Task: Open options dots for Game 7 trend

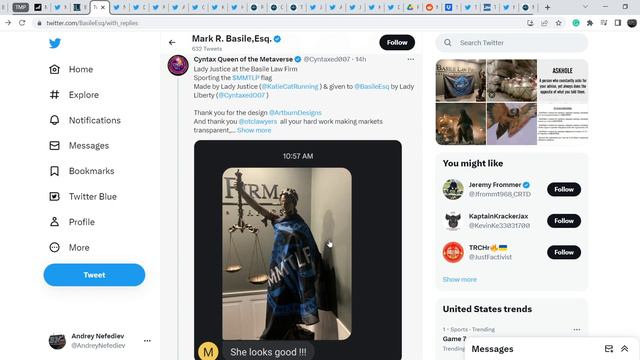Action: [x=577, y=329]
